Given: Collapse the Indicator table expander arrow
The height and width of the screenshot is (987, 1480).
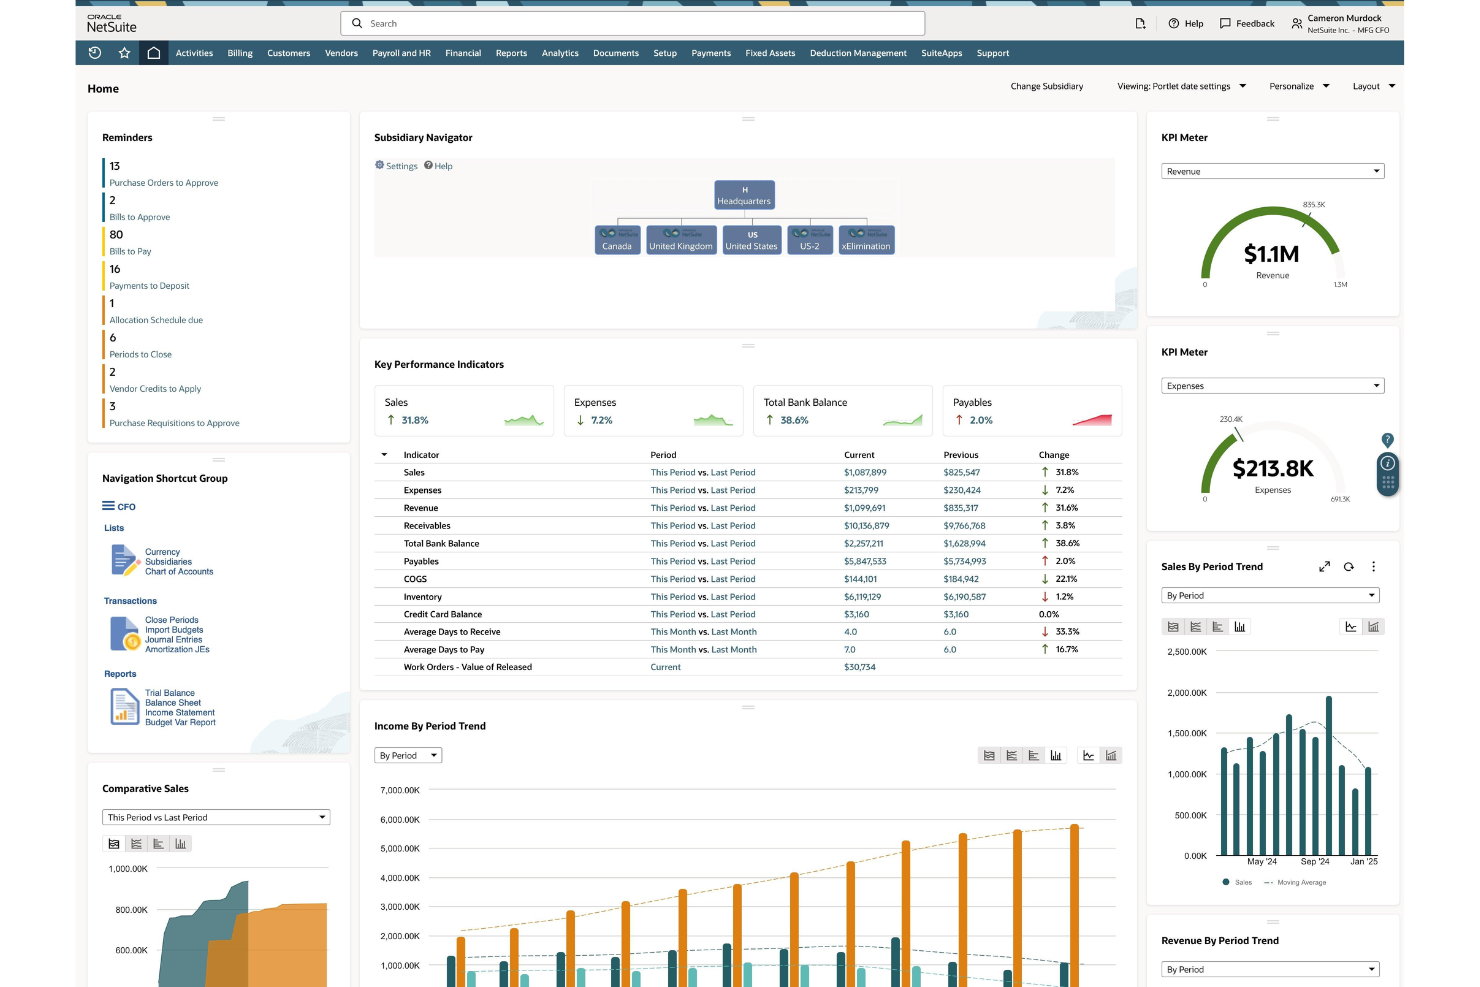Looking at the screenshot, I should pos(384,455).
